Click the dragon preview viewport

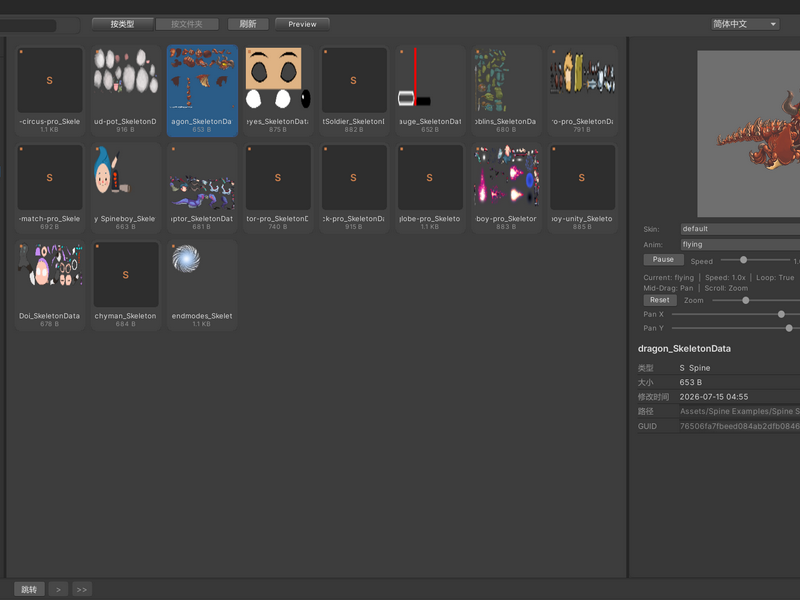(x=748, y=134)
